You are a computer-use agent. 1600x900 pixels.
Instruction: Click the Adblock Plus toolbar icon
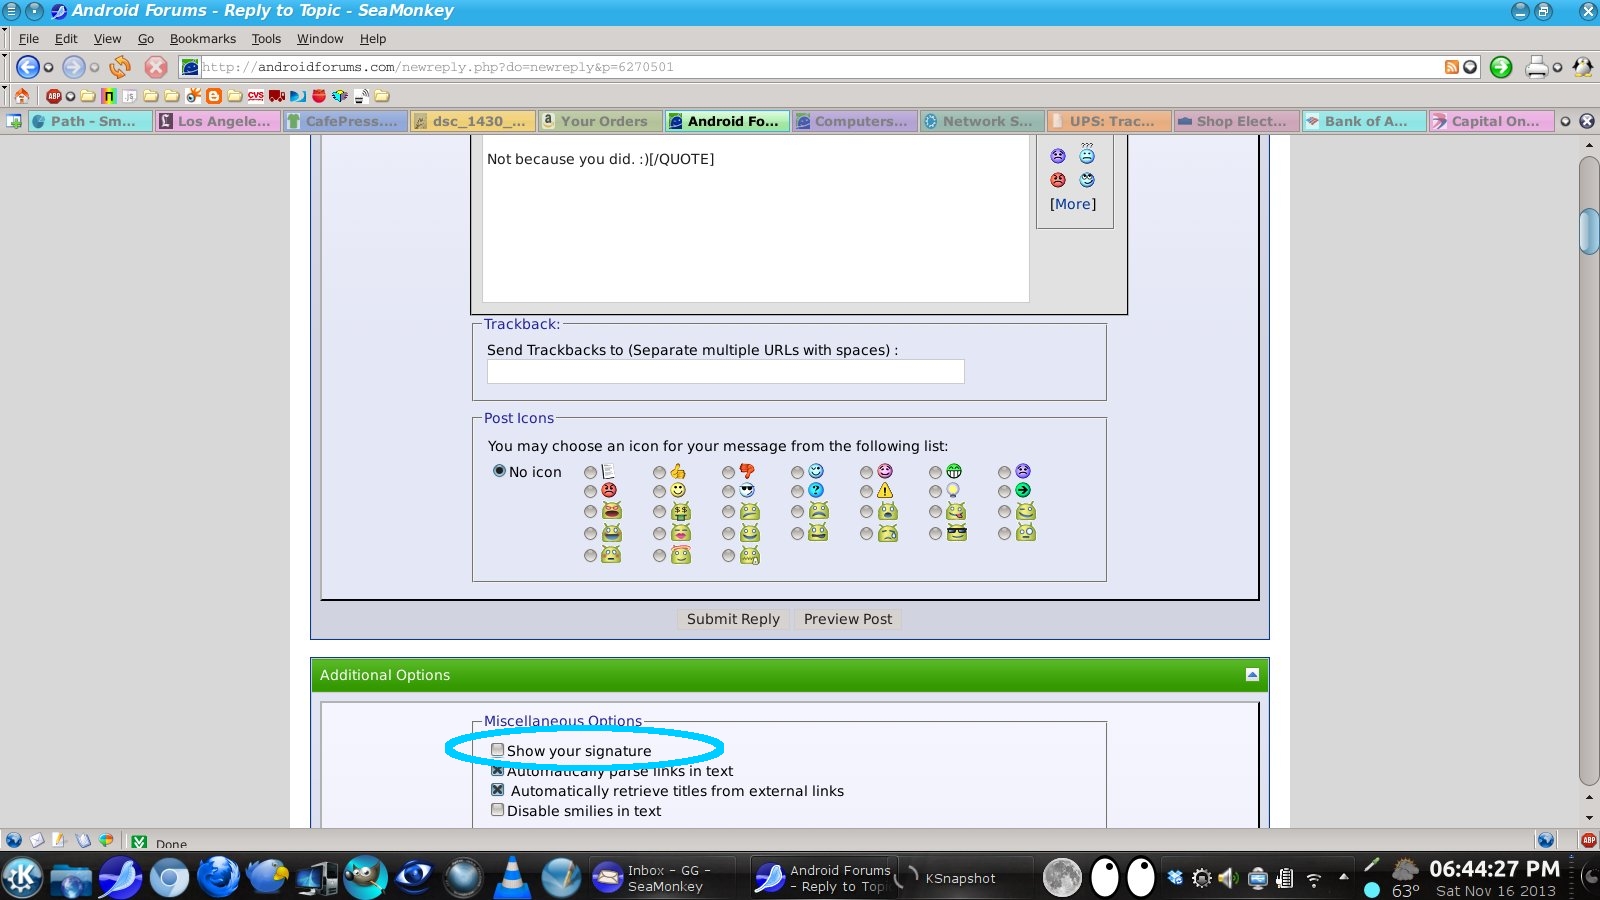53,96
